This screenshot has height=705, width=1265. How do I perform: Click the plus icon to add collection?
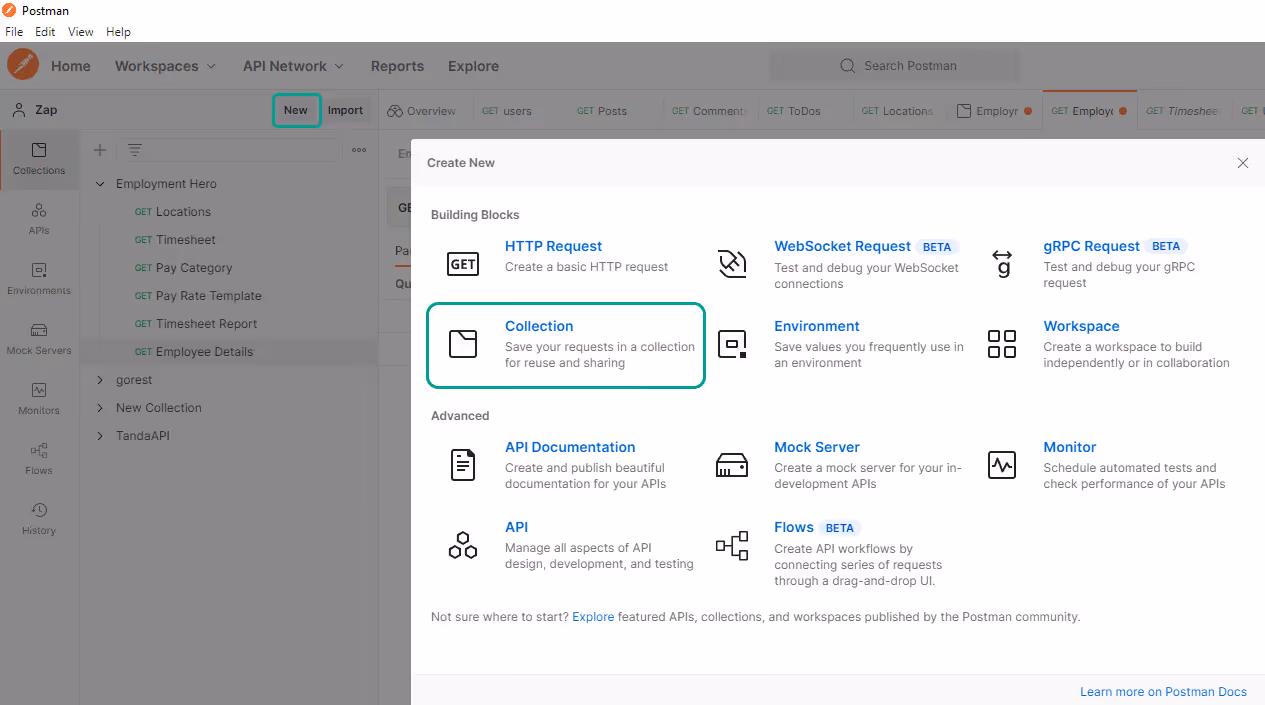(x=100, y=150)
